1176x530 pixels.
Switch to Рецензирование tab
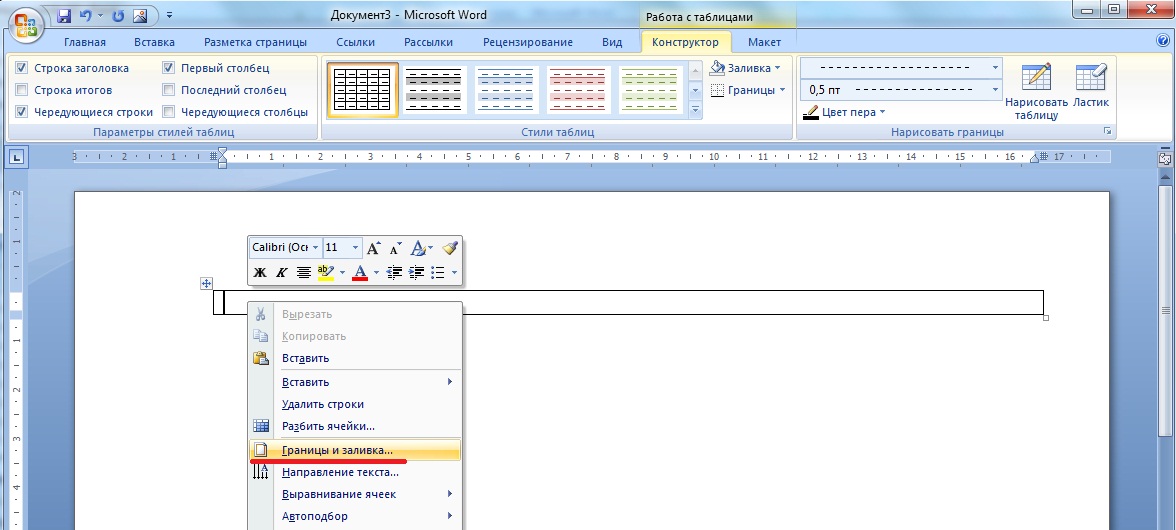tap(528, 42)
